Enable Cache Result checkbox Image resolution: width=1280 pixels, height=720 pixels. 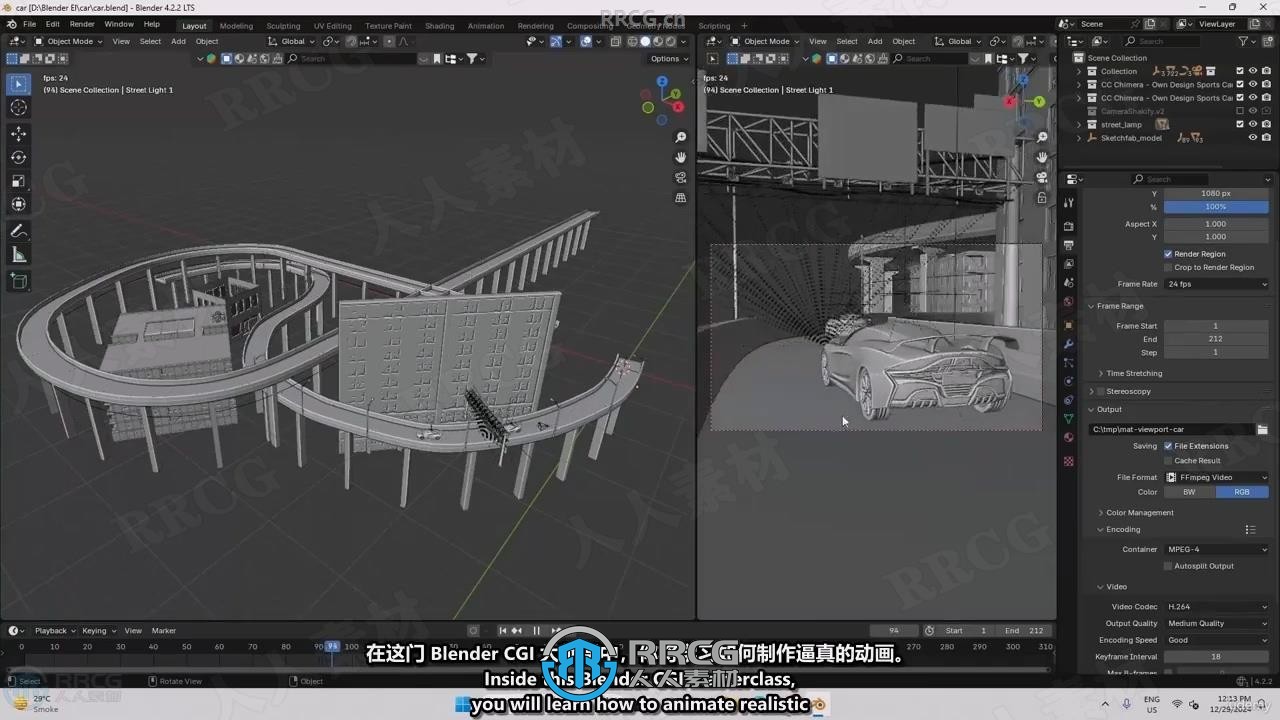(x=1168, y=461)
